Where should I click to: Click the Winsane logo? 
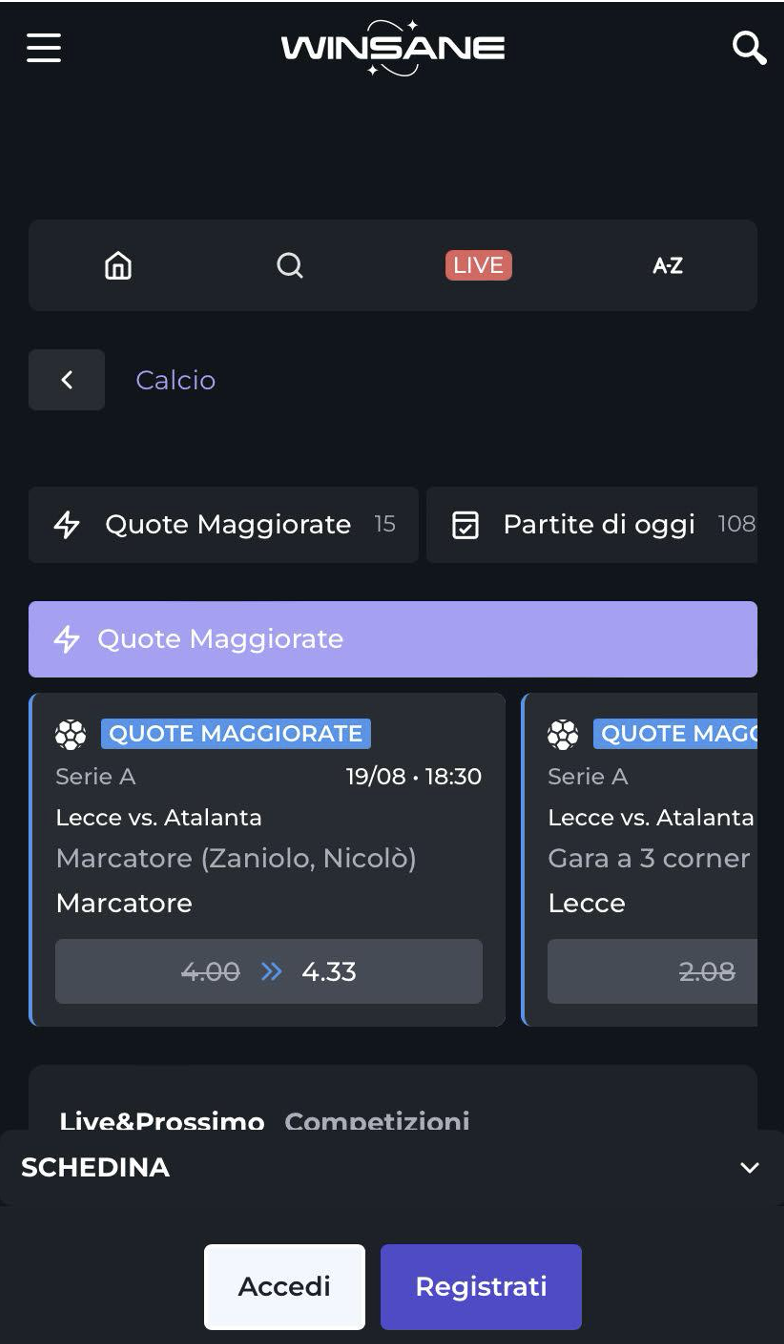pos(392,48)
